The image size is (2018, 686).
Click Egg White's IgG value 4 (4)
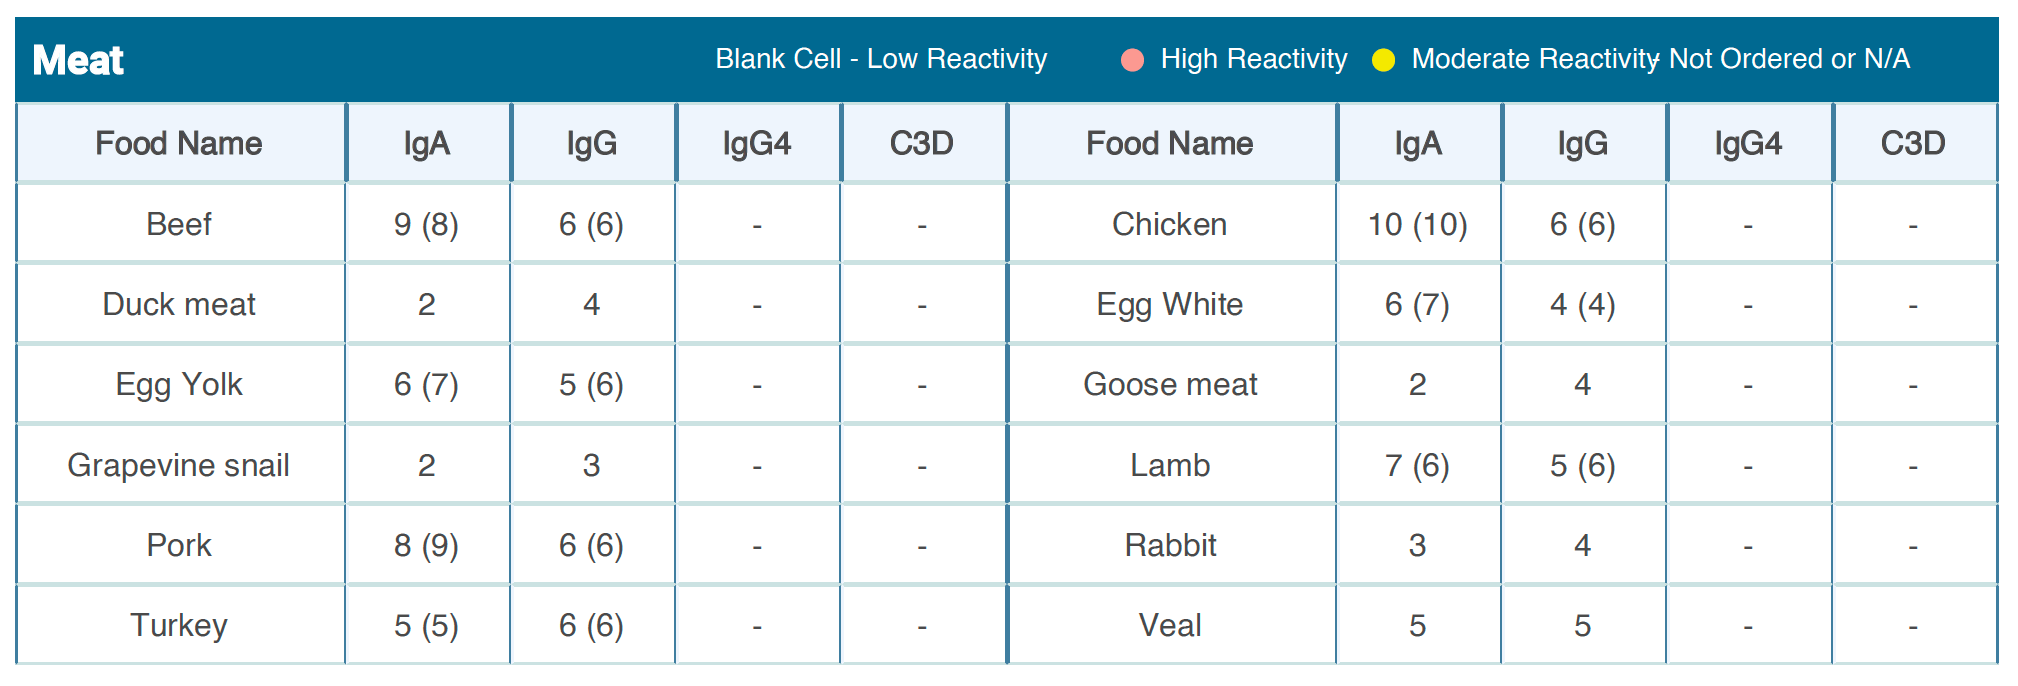coord(1582,304)
